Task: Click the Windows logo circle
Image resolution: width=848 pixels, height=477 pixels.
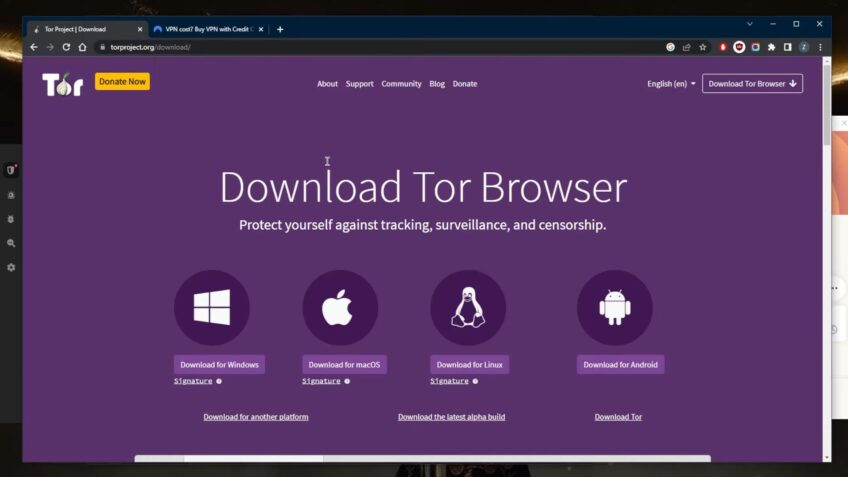Action: tap(211, 308)
